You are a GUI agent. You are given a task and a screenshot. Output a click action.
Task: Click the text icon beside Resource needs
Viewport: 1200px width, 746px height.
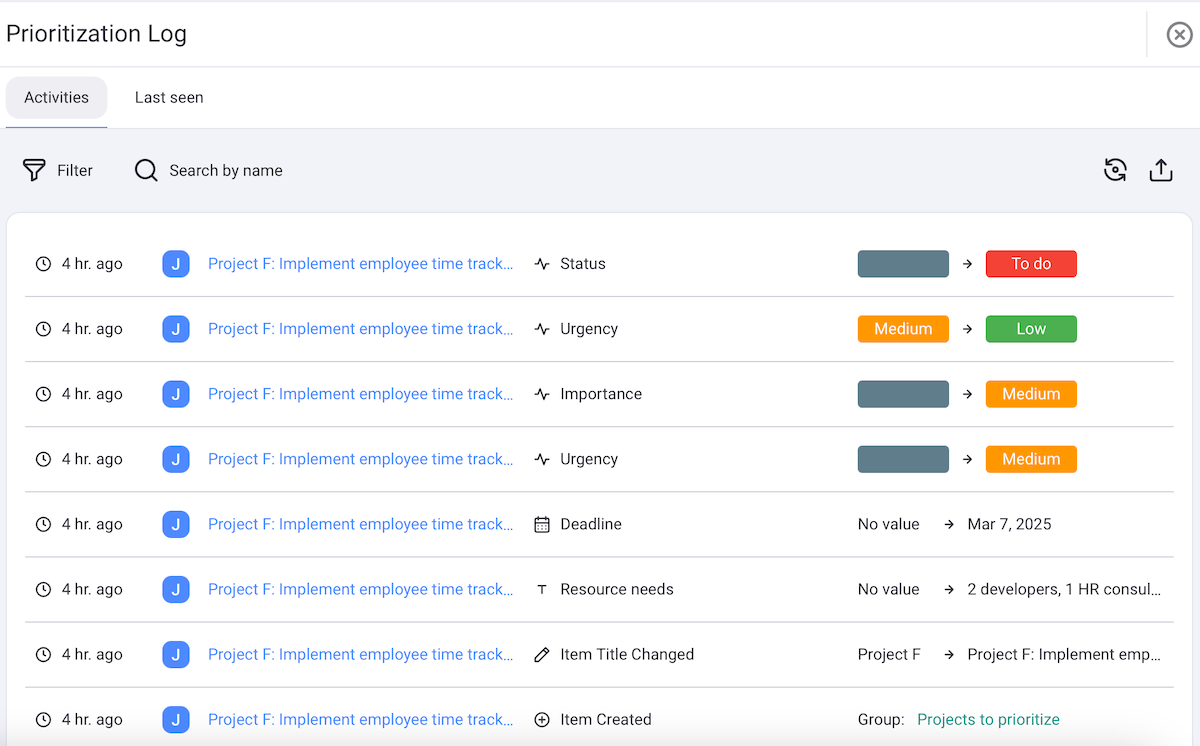click(x=541, y=588)
